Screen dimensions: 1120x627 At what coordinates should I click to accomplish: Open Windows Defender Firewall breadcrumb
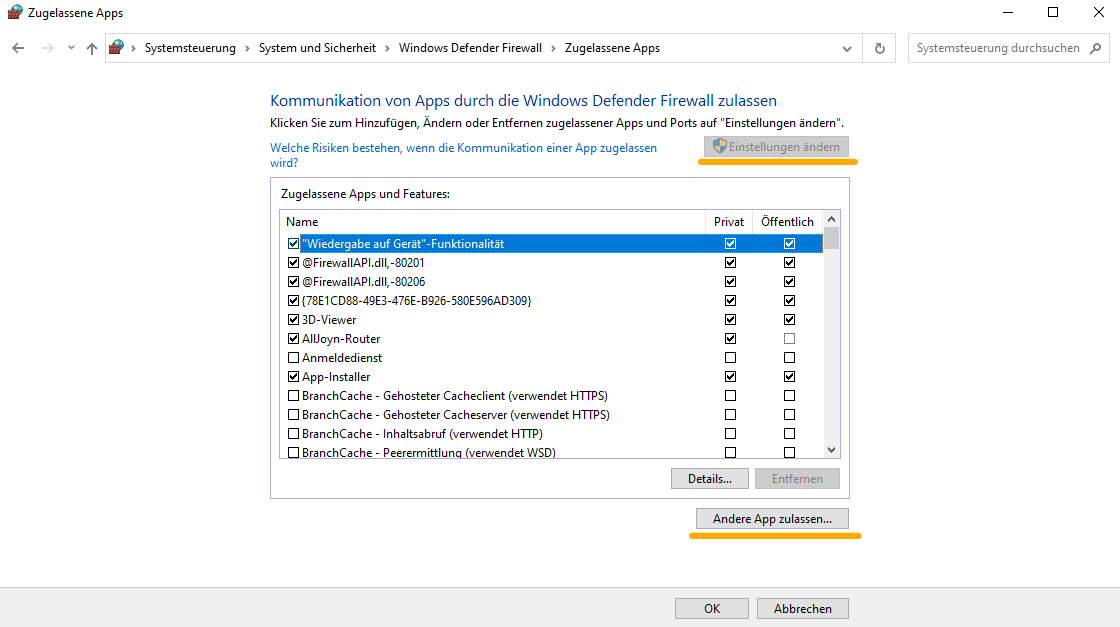[x=467, y=47]
